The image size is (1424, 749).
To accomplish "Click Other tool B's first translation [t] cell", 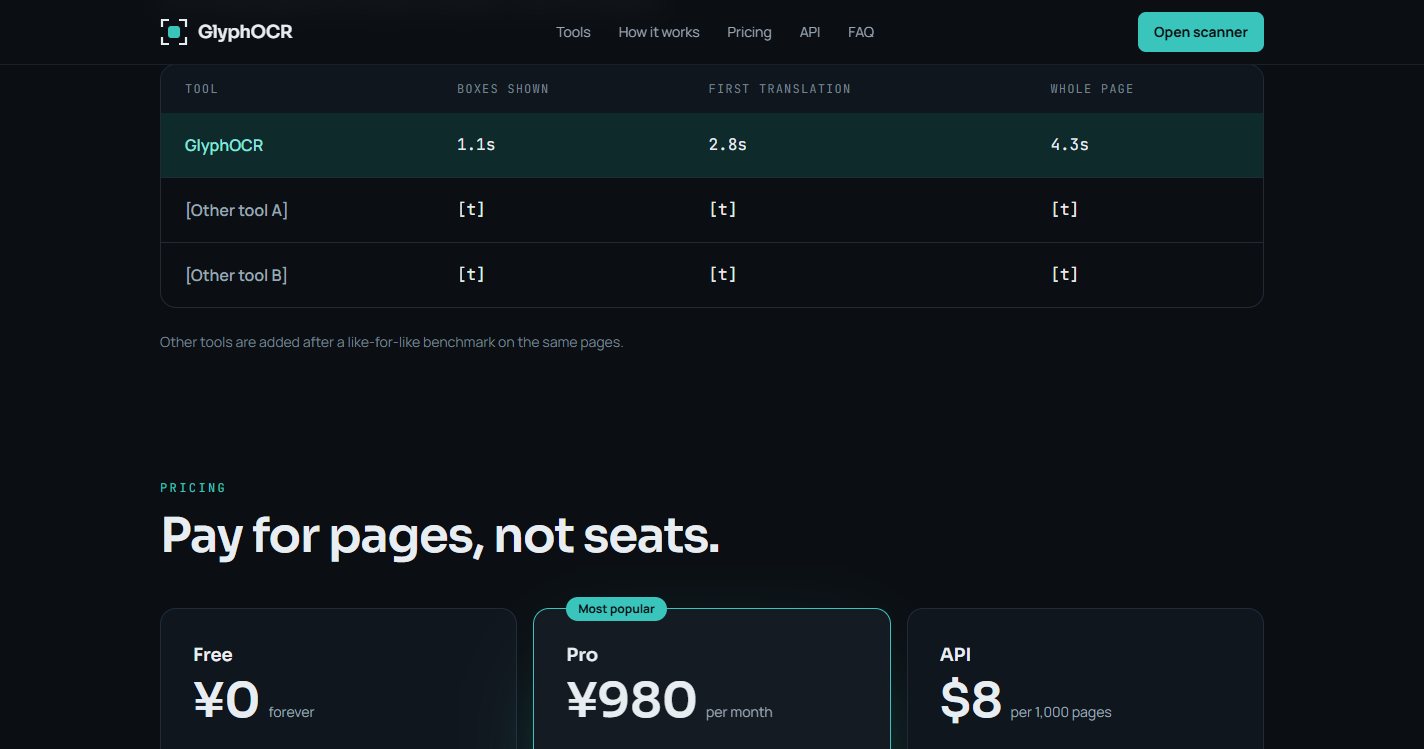I will click(722, 275).
